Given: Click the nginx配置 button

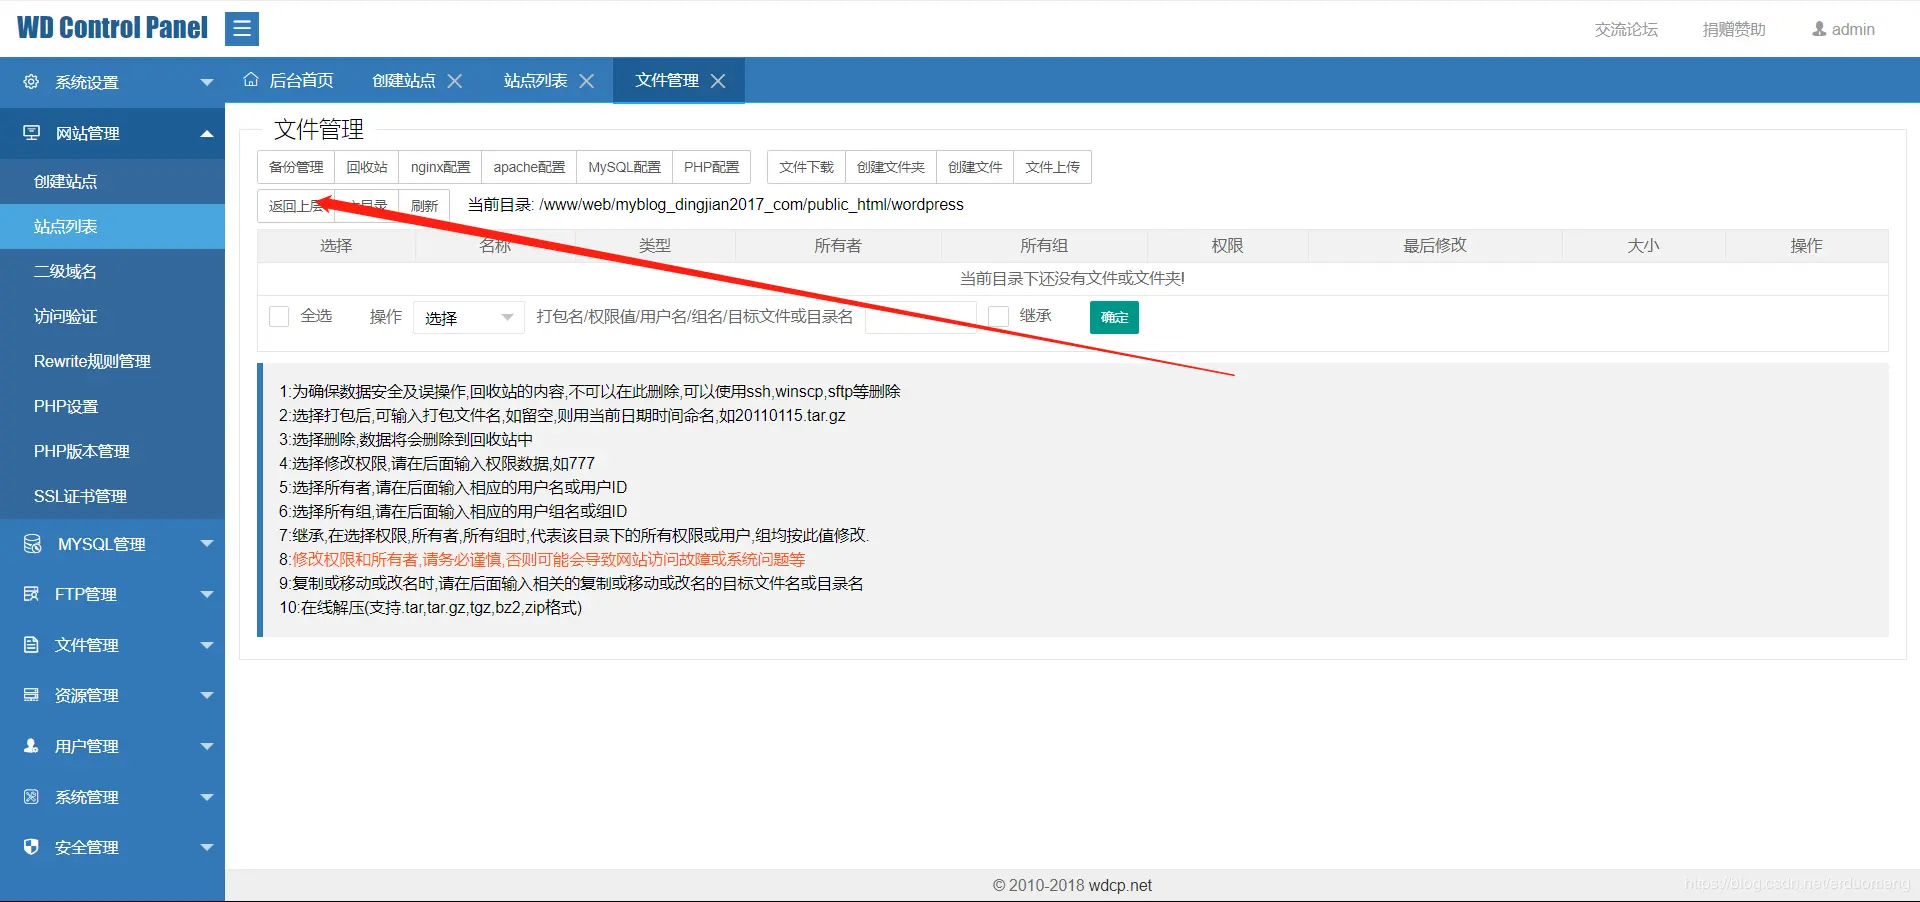Looking at the screenshot, I should 440,167.
